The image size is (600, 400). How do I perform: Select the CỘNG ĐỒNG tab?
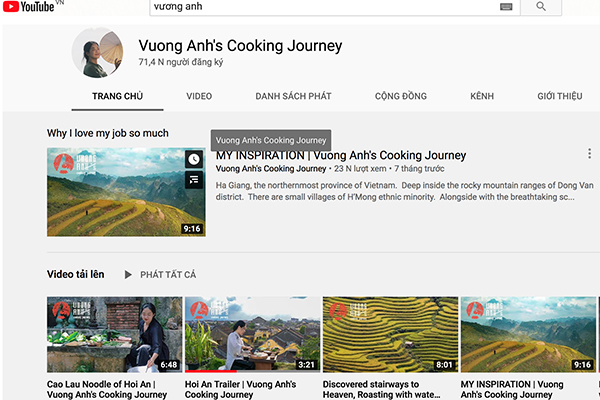tap(400, 96)
